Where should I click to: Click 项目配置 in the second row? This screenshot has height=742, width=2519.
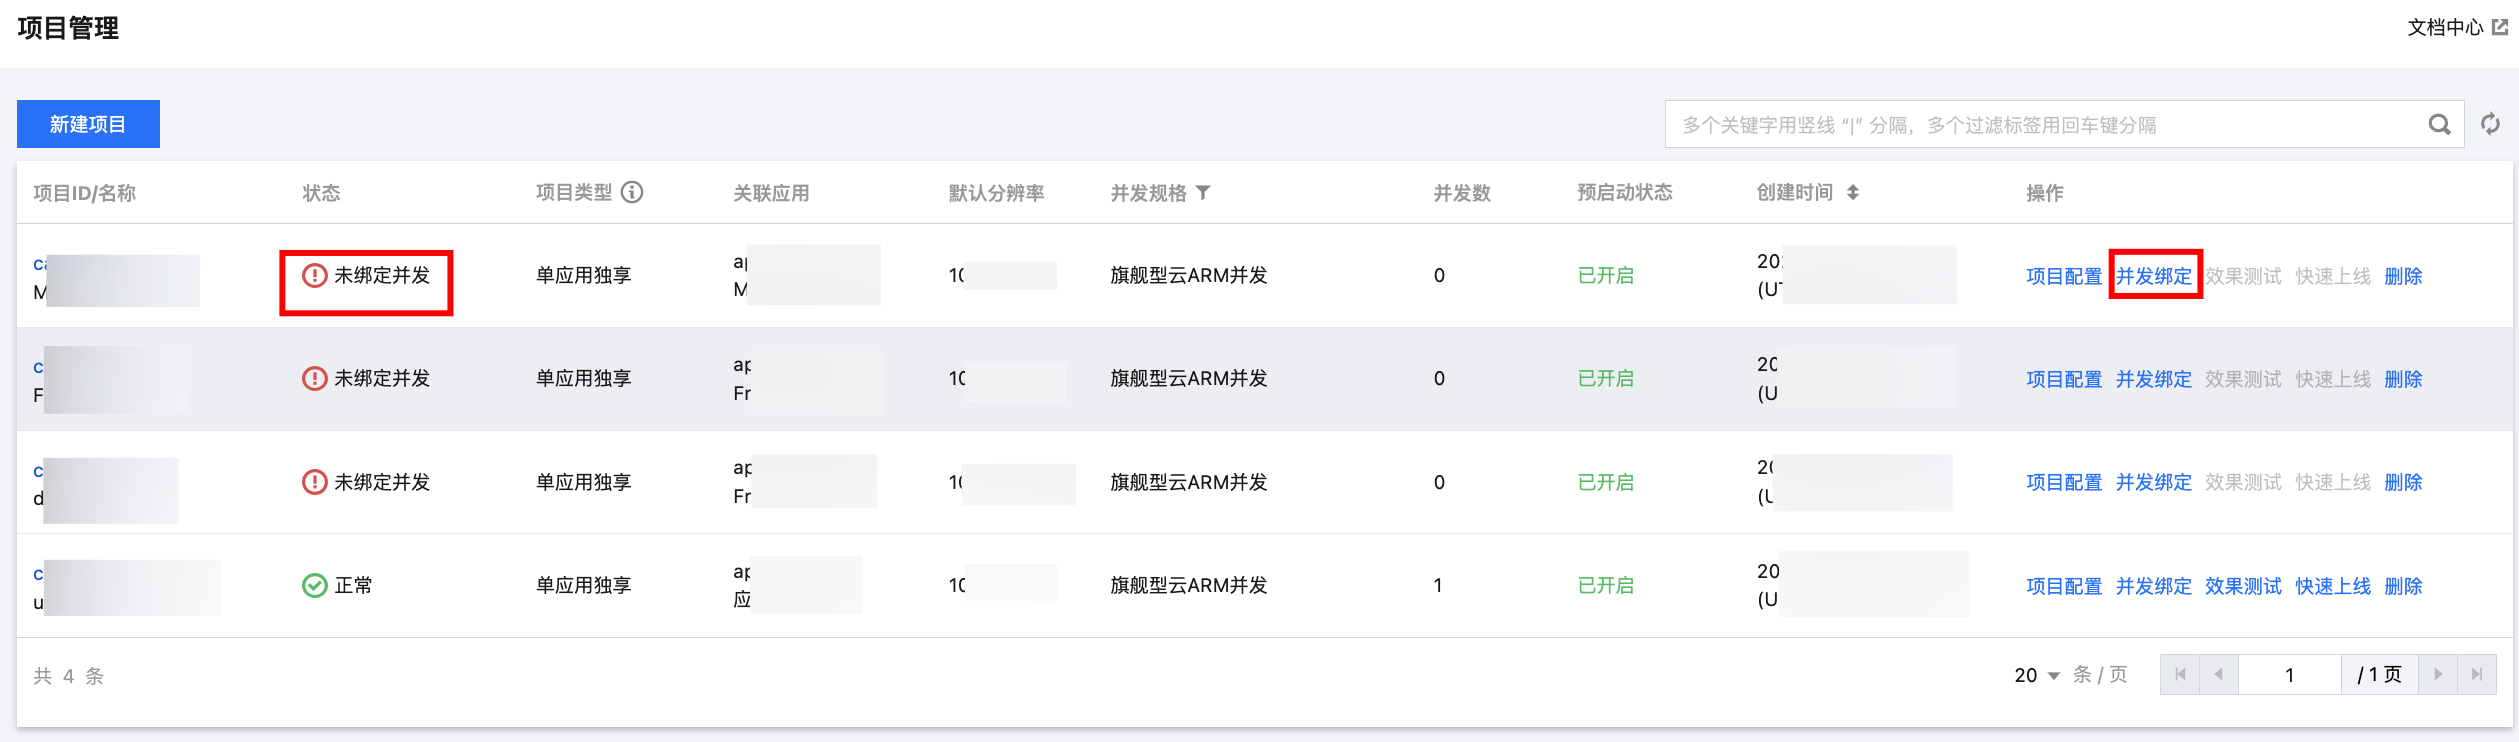2064,379
